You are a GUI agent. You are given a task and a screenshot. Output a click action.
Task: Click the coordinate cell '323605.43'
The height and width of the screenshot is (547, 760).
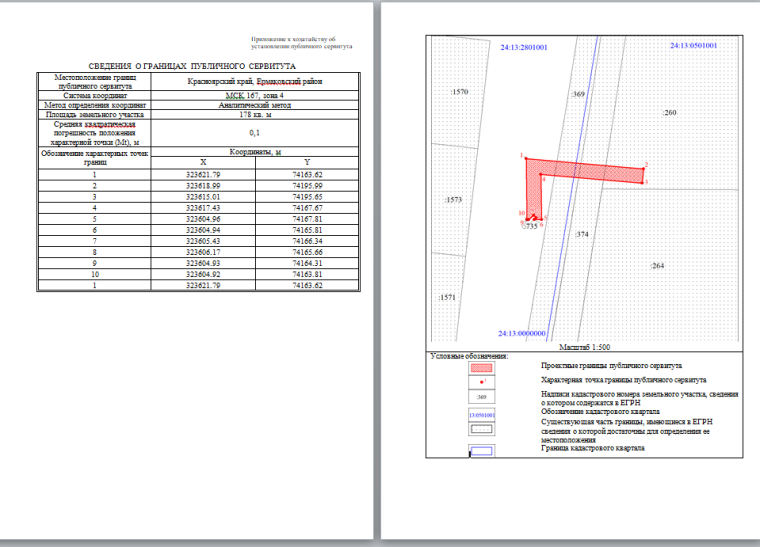point(203,242)
